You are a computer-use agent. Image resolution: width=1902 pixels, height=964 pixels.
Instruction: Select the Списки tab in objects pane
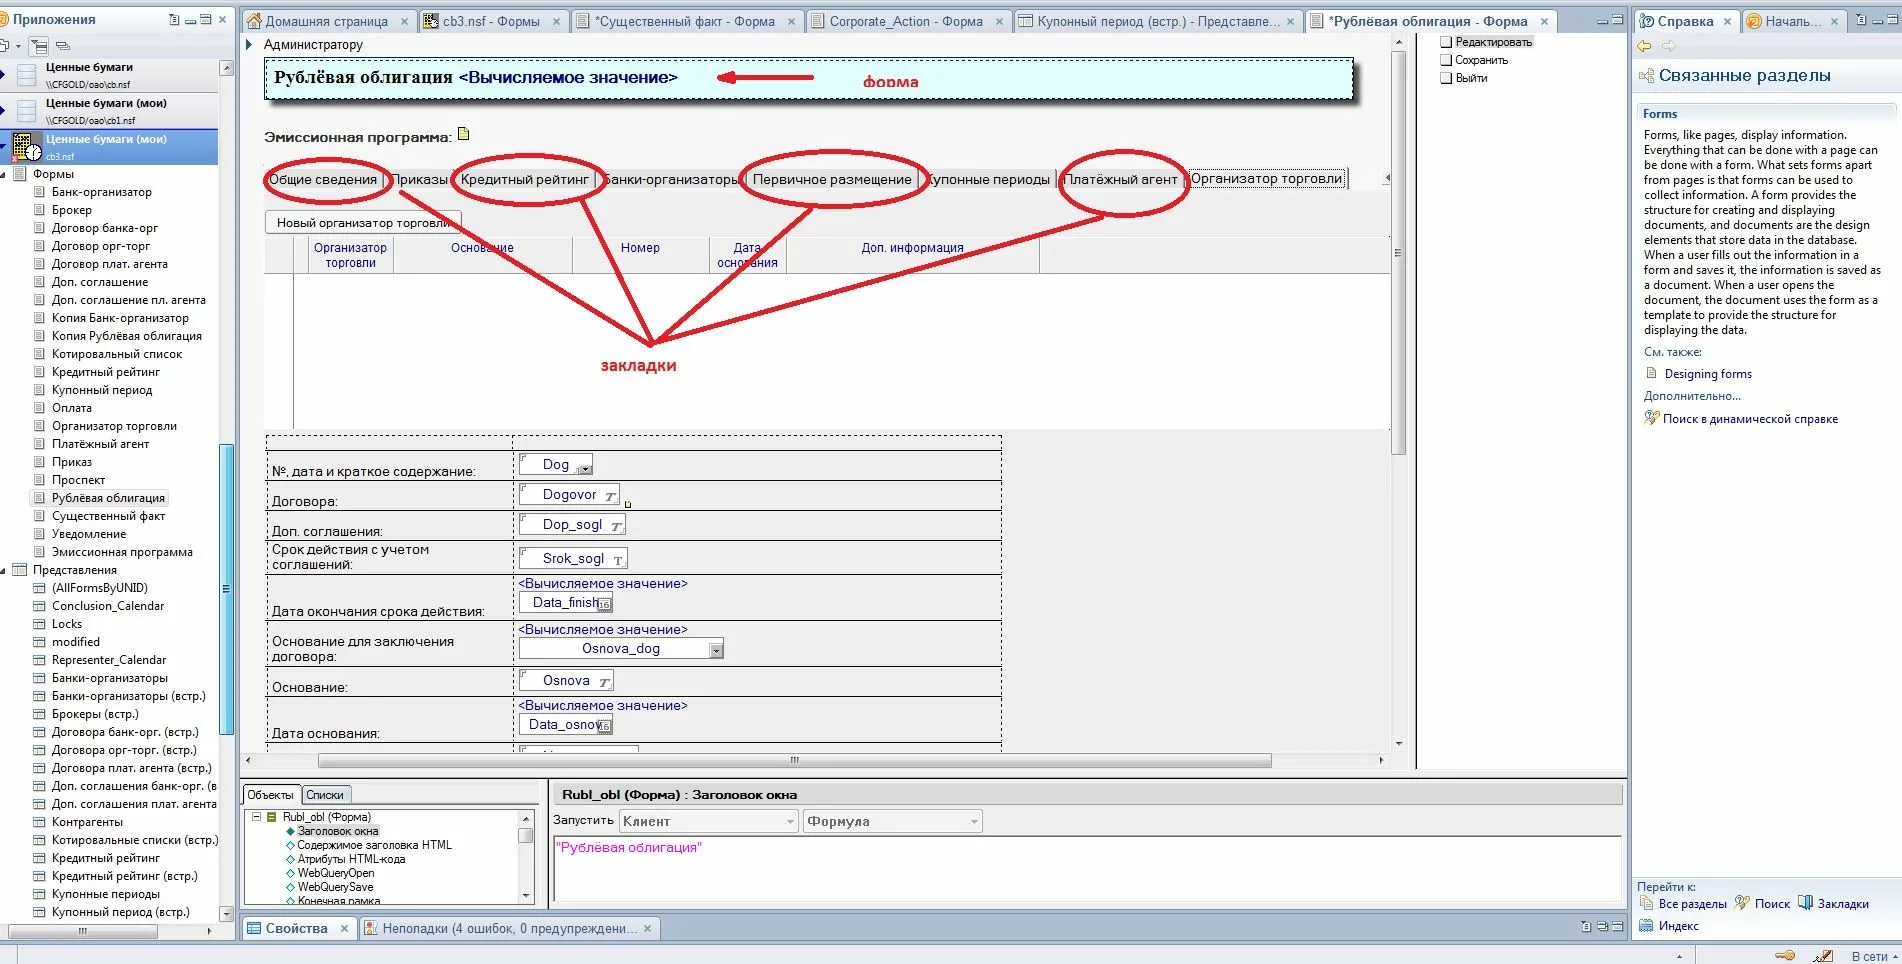click(x=325, y=795)
